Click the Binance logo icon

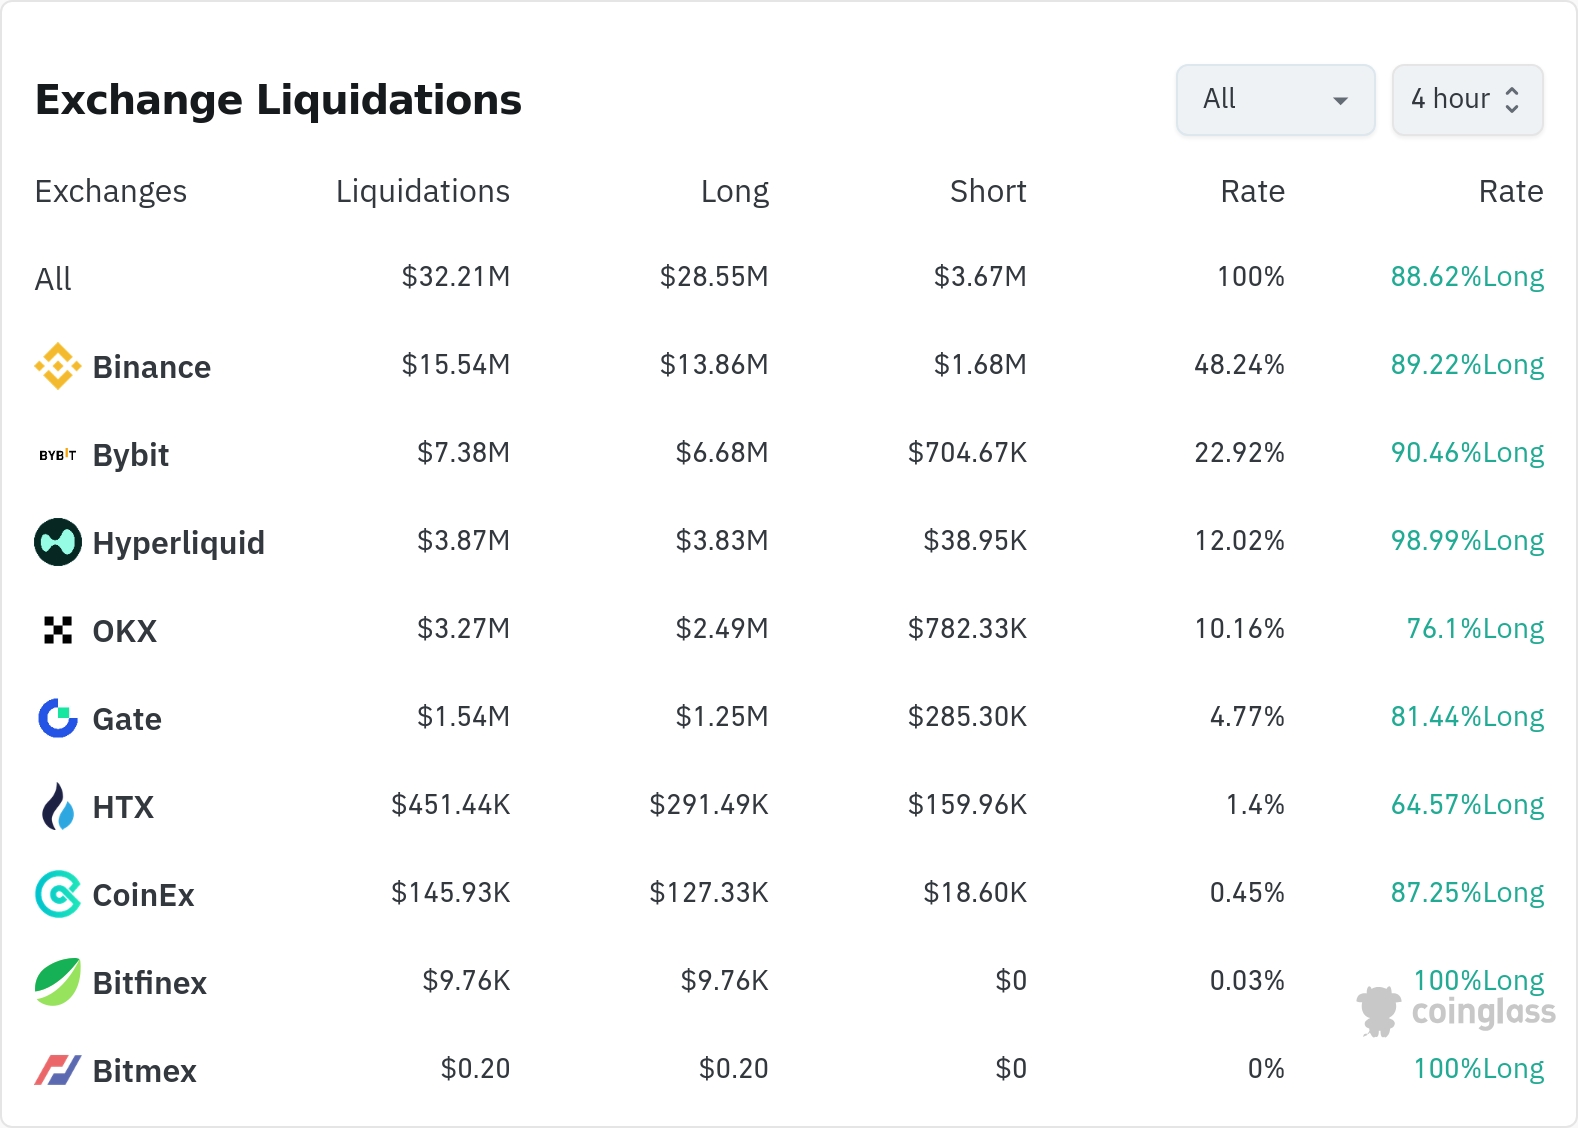[58, 366]
